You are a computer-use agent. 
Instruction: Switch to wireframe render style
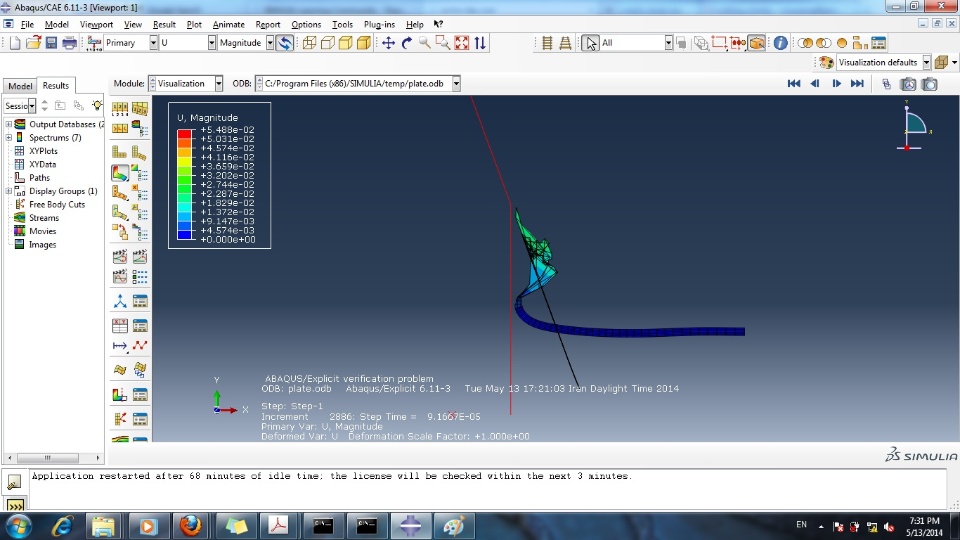coord(309,43)
